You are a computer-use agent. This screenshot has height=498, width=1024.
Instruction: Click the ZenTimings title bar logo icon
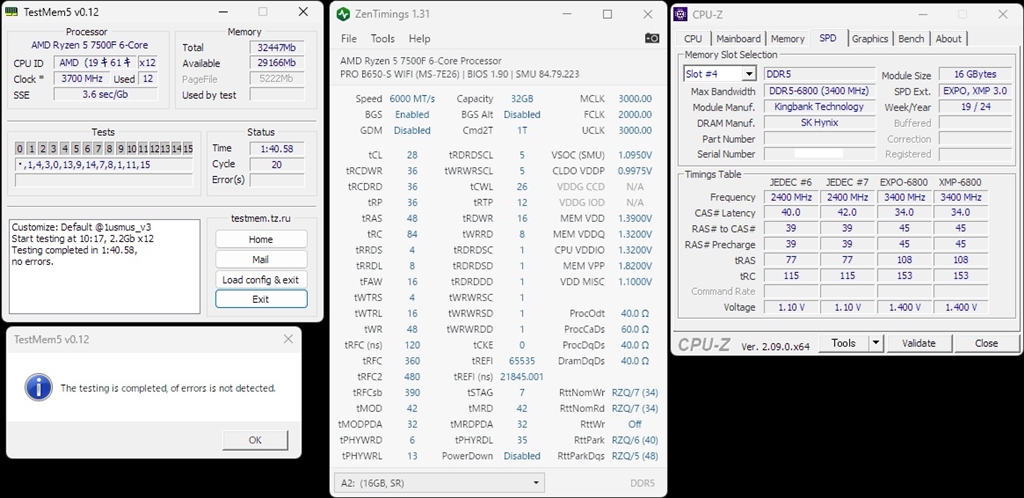tap(343, 14)
